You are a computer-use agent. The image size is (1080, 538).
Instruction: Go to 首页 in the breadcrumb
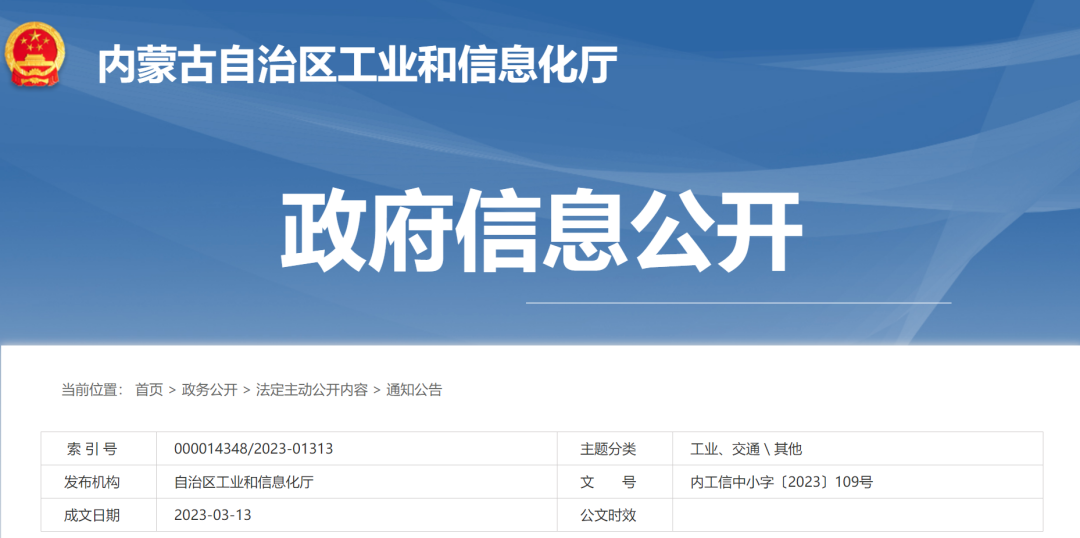click(x=149, y=390)
